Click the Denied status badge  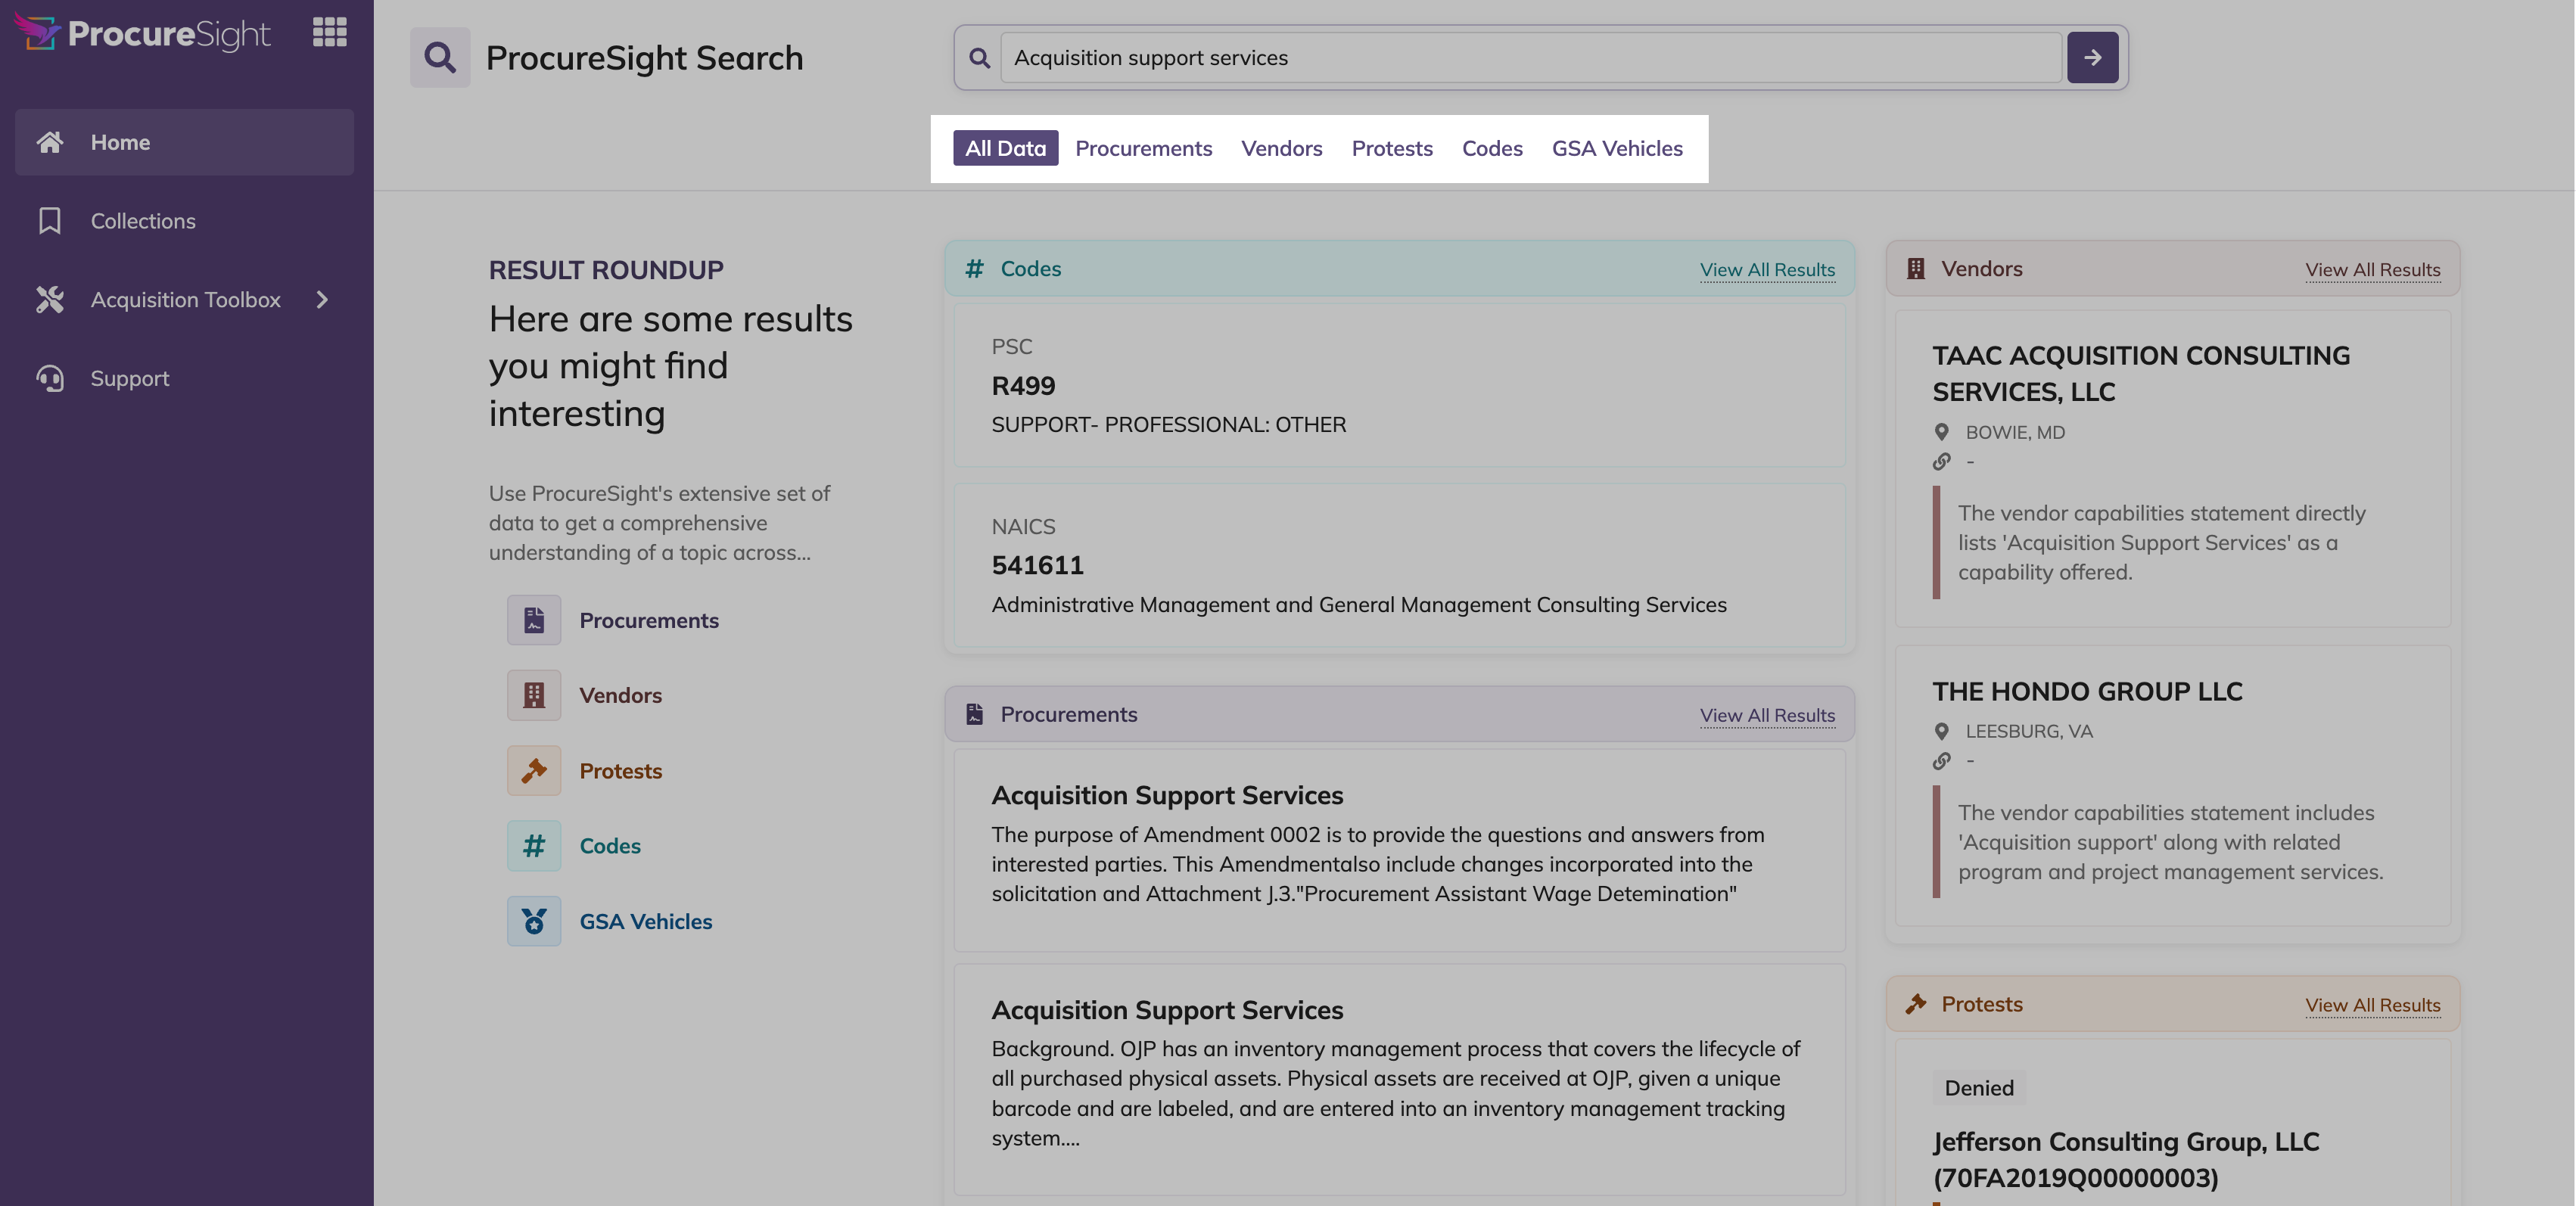1979,1088
